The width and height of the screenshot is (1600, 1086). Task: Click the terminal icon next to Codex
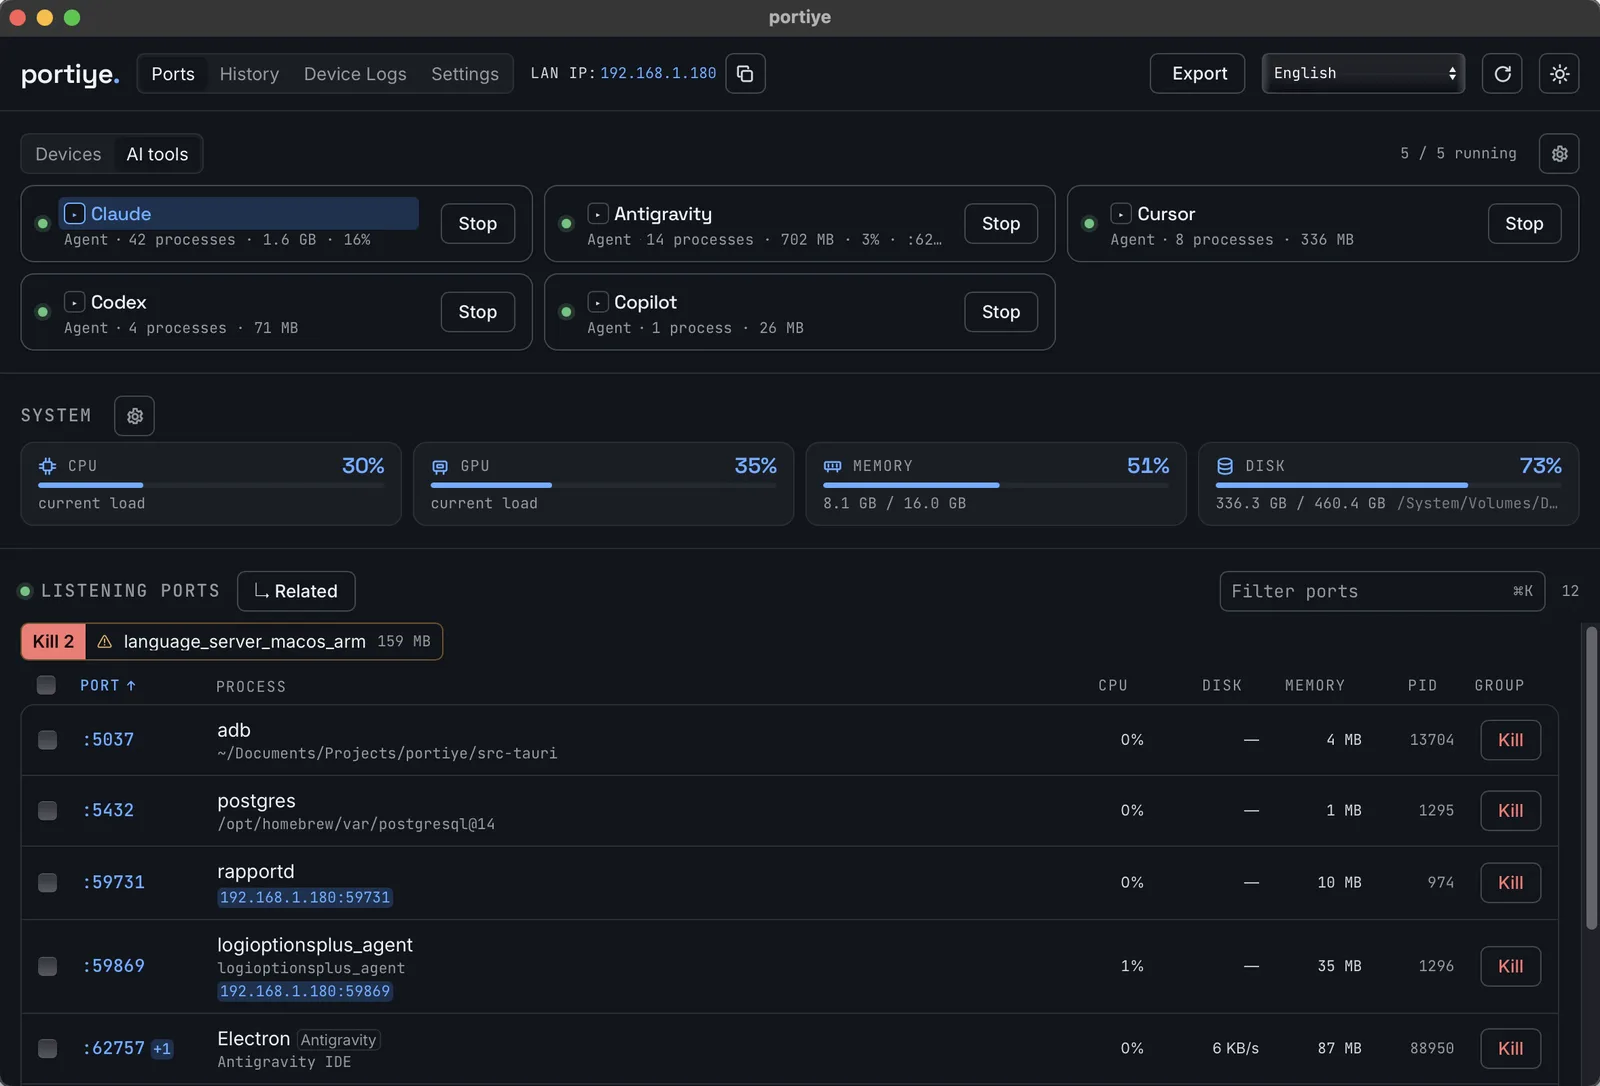coord(74,302)
